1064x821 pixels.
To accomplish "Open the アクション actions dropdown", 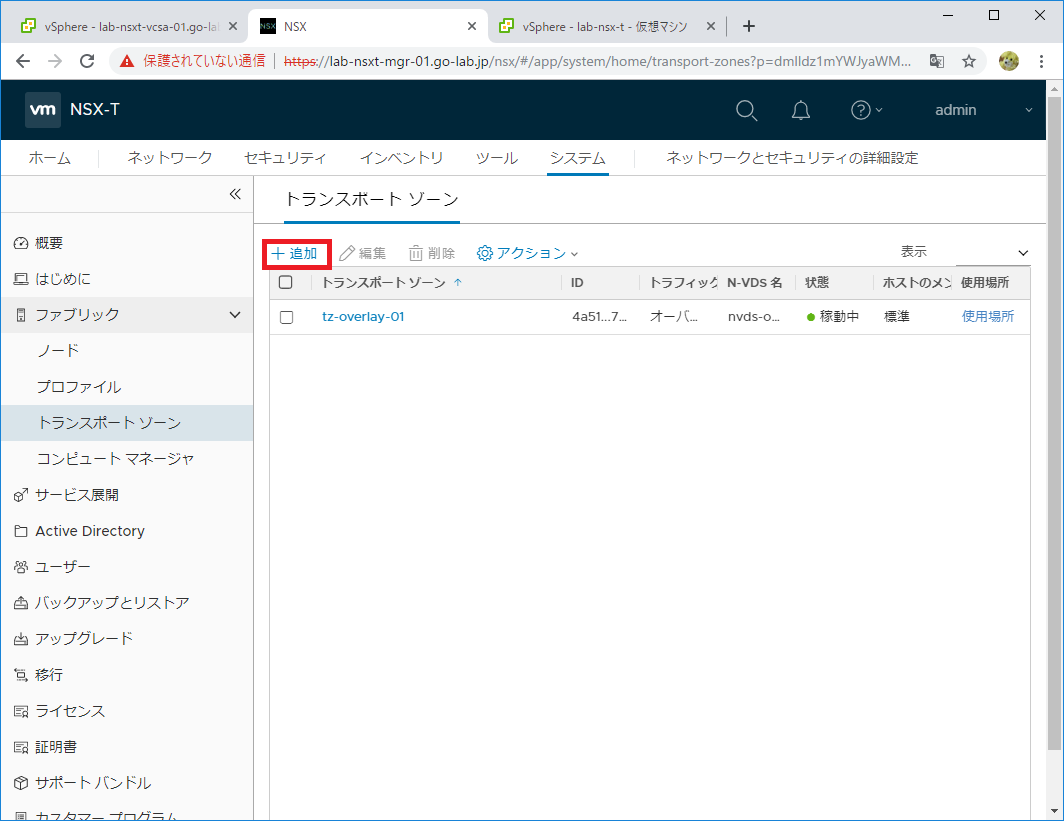I will pos(527,253).
